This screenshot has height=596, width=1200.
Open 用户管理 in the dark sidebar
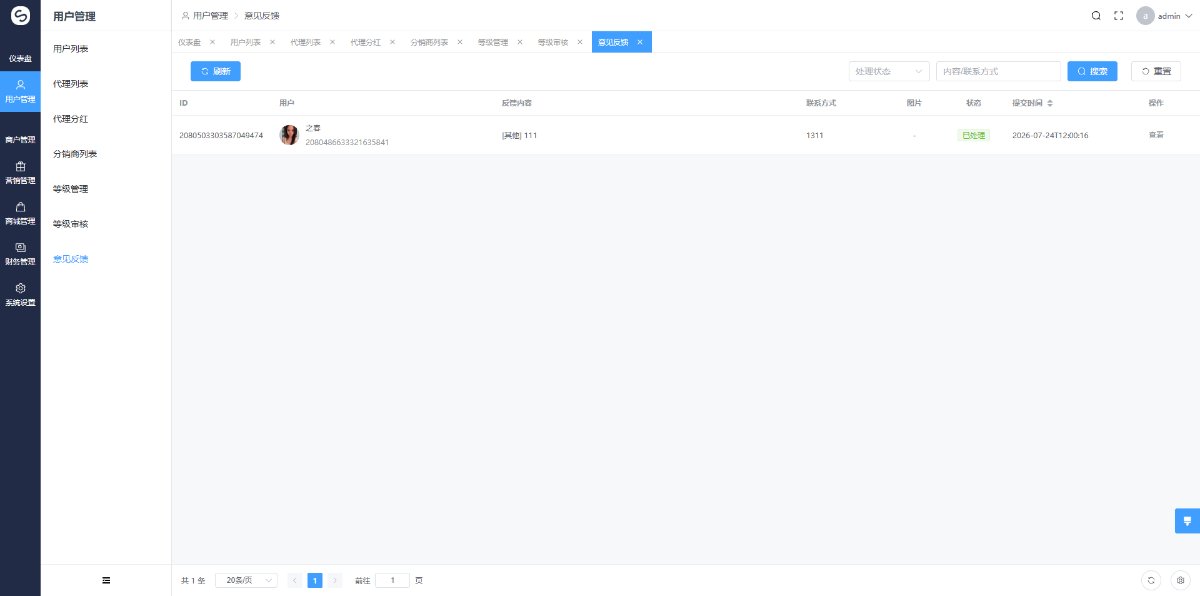coord(20,91)
